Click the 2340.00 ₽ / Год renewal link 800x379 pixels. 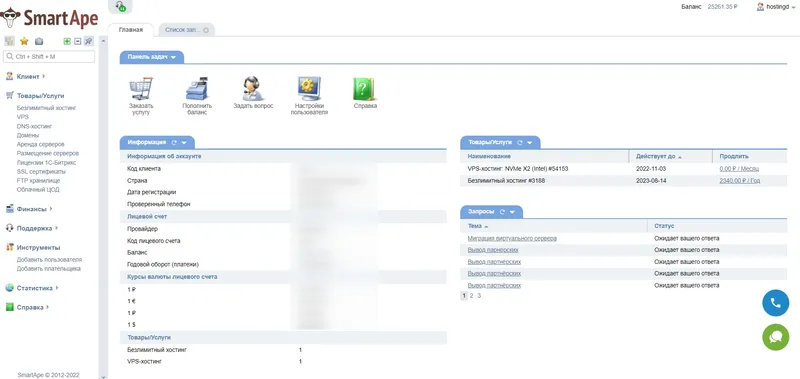pos(740,181)
